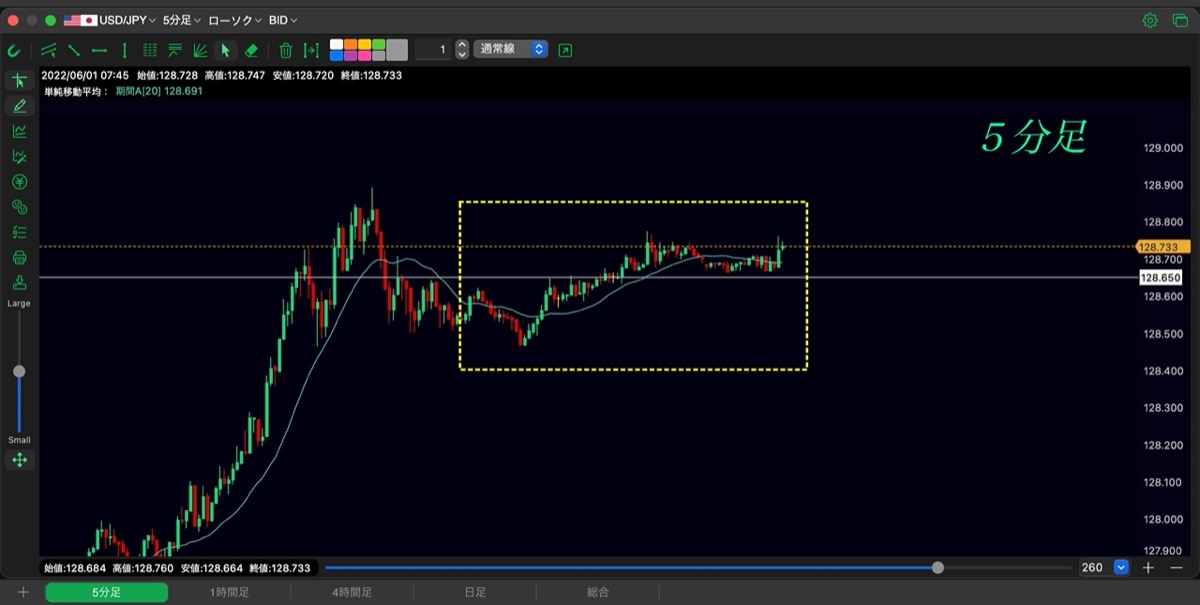Open the line chart indicator icon
Screen dimensions: 1200x605
pos(19,131)
